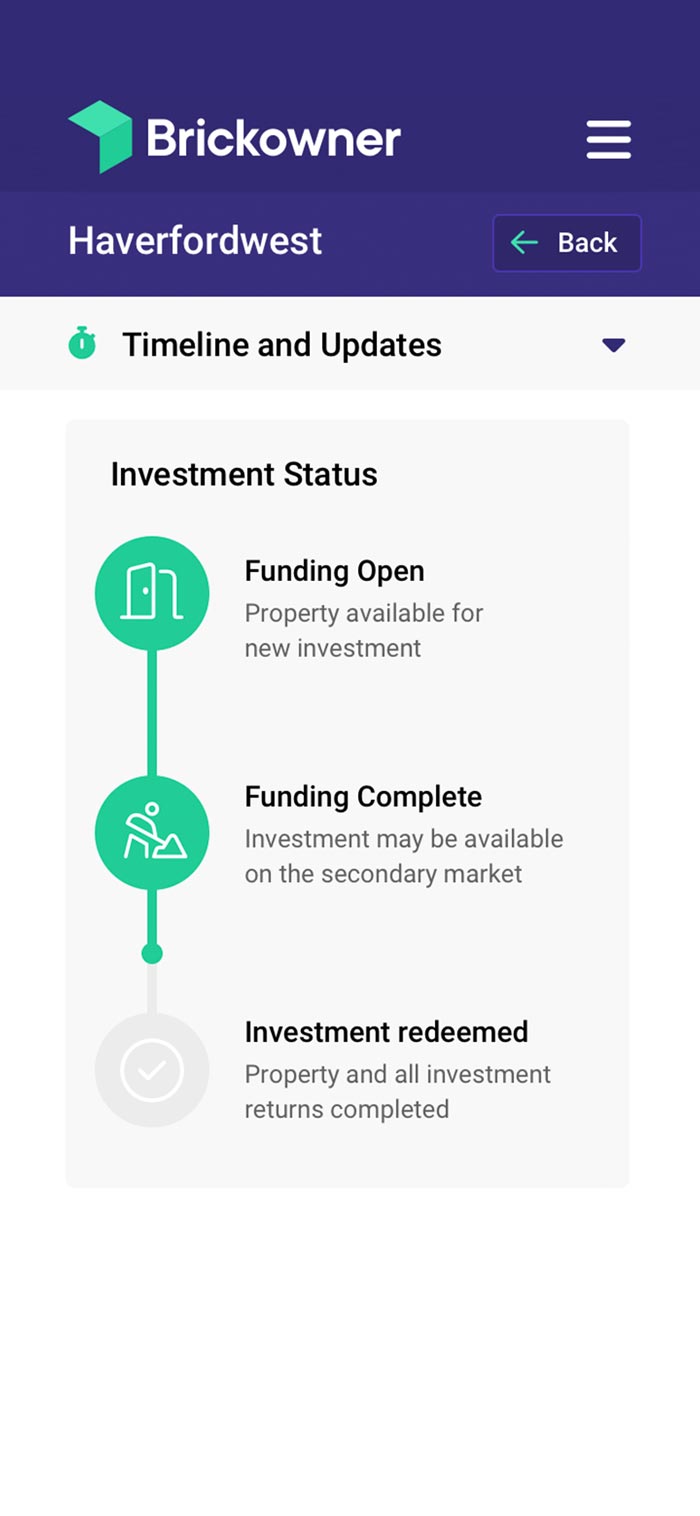Click the small green progress dot marker
Image resolution: width=700 pixels, height=1516 pixels.
pos(152,954)
